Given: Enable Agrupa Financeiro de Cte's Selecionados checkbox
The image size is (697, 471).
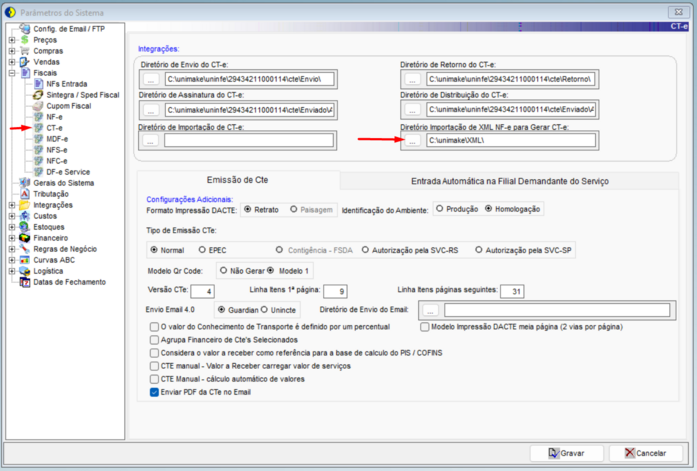Looking at the screenshot, I should pyautogui.click(x=154, y=340).
